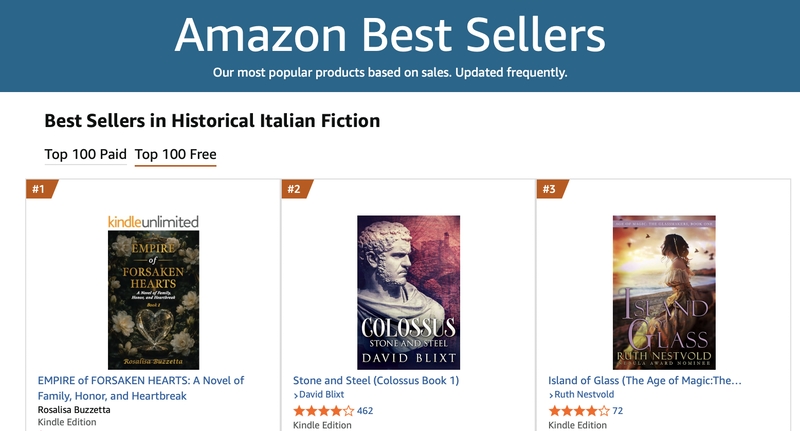
Task: Visit Ruth Nestvold author page
Action: 584,394
